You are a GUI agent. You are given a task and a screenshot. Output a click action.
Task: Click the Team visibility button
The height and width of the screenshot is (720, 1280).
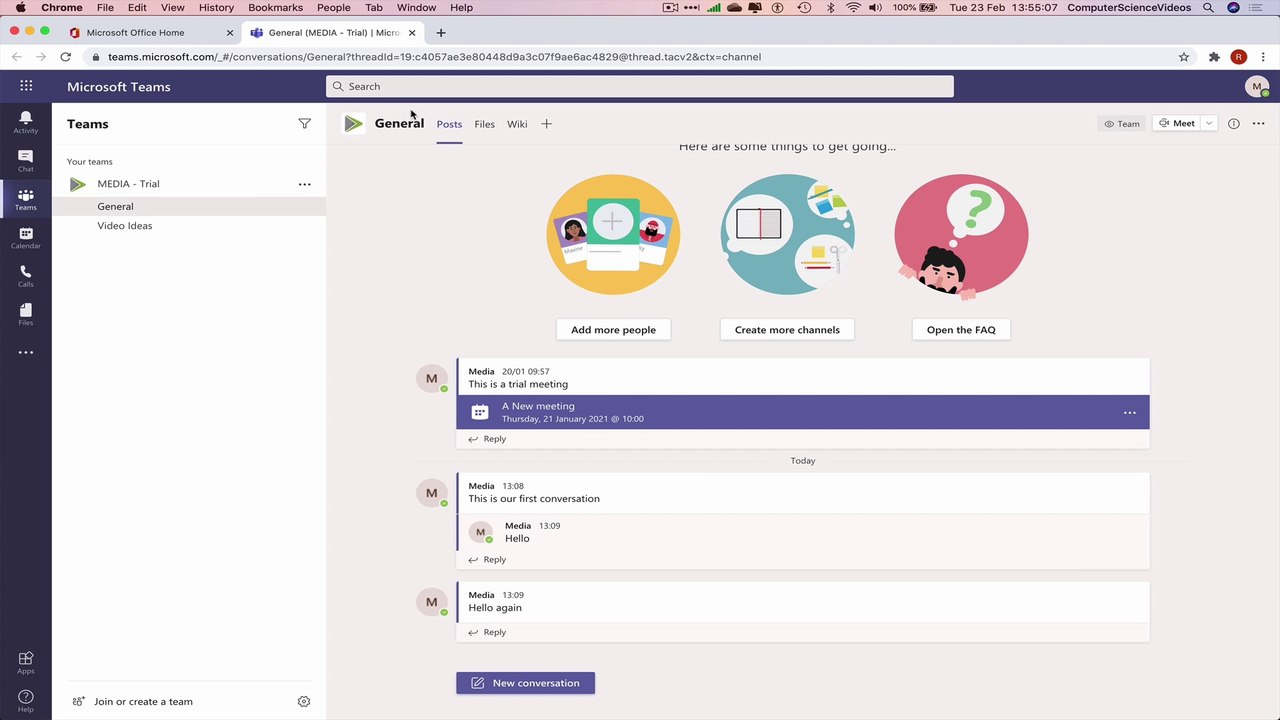click(x=1121, y=124)
